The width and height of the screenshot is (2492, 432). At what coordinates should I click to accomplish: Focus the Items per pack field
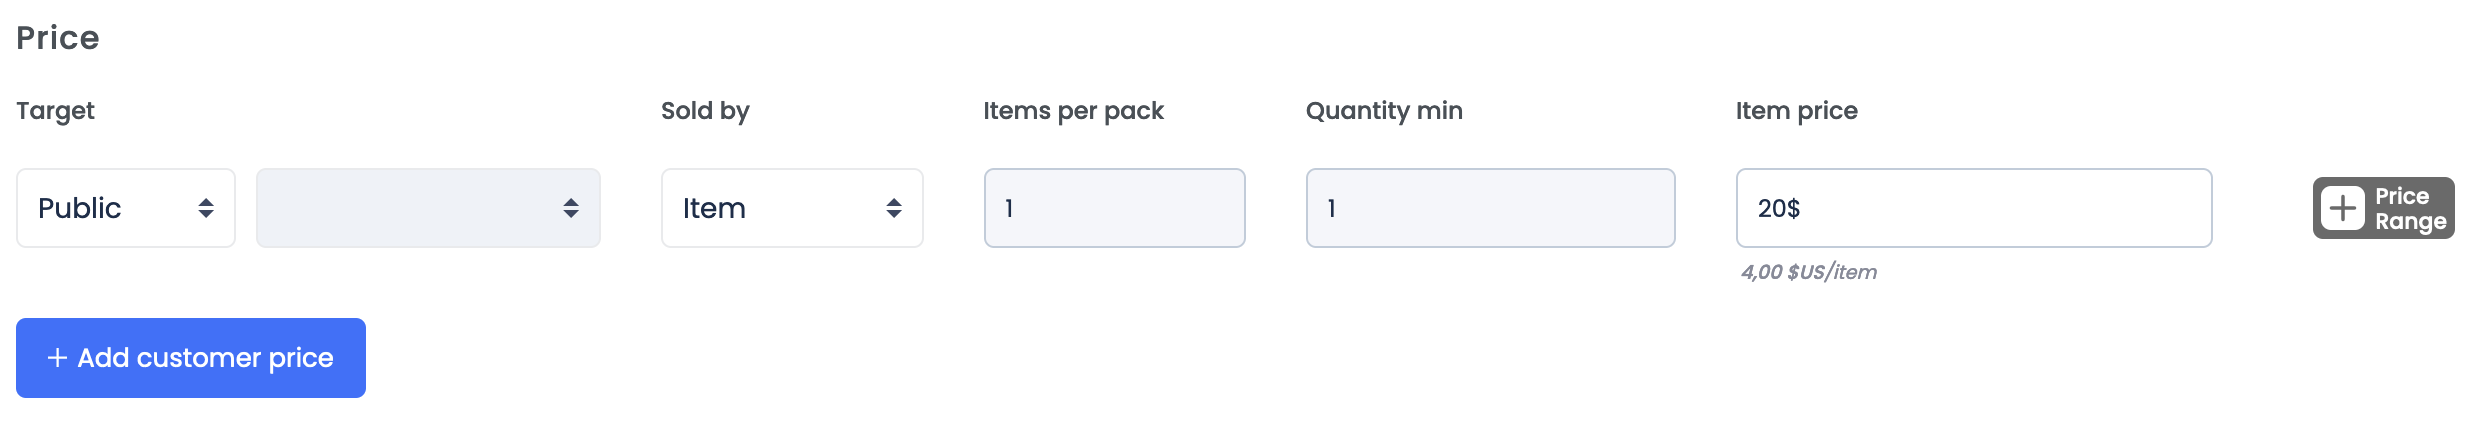[1114, 208]
